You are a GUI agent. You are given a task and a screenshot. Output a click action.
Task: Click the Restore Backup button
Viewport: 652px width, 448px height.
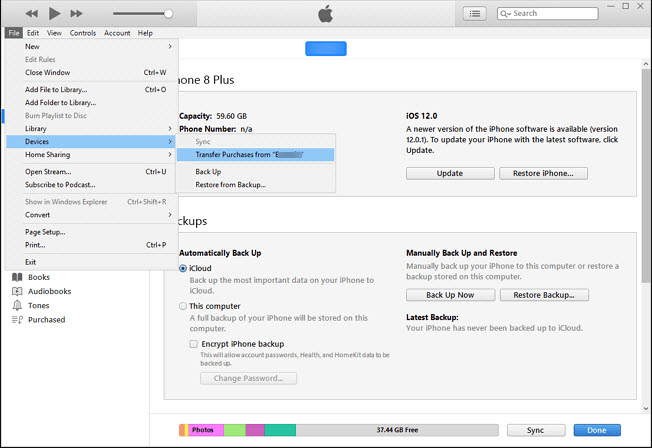(544, 295)
